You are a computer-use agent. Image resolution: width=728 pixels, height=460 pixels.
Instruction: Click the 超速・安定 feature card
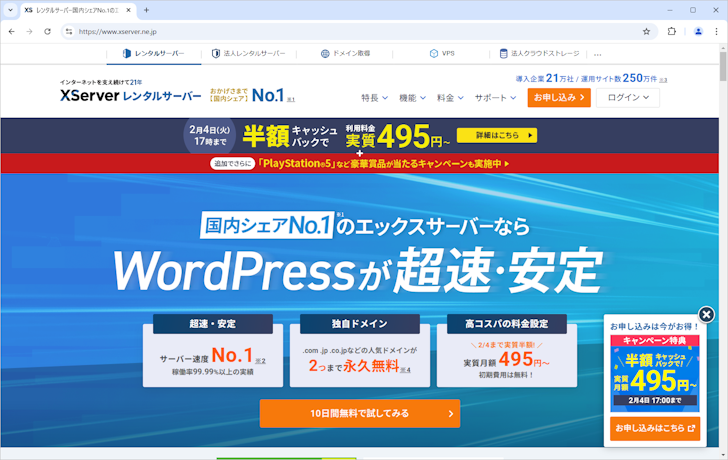click(x=213, y=350)
